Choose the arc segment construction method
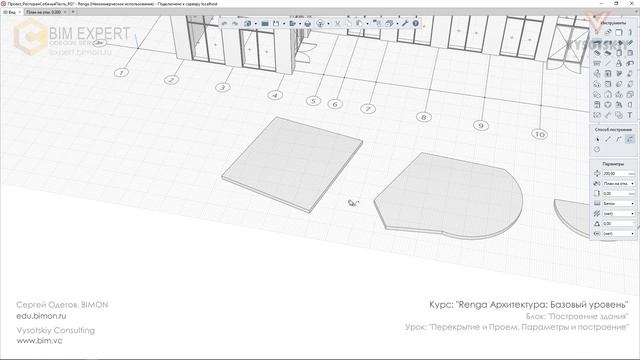This screenshot has height=360, width=640. [619, 140]
